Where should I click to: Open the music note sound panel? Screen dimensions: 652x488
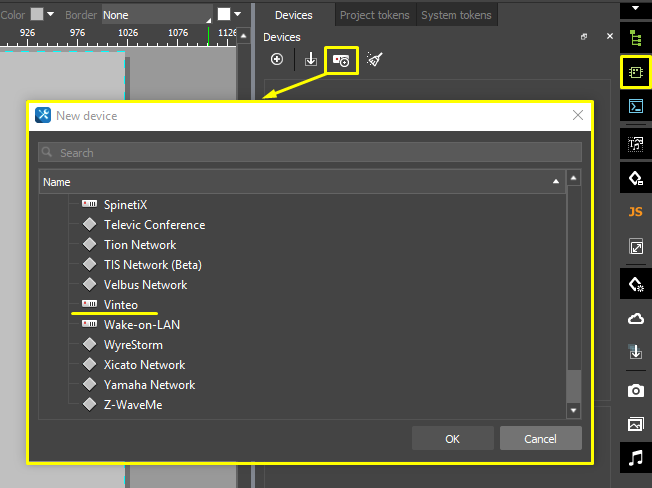pyautogui.click(x=635, y=458)
